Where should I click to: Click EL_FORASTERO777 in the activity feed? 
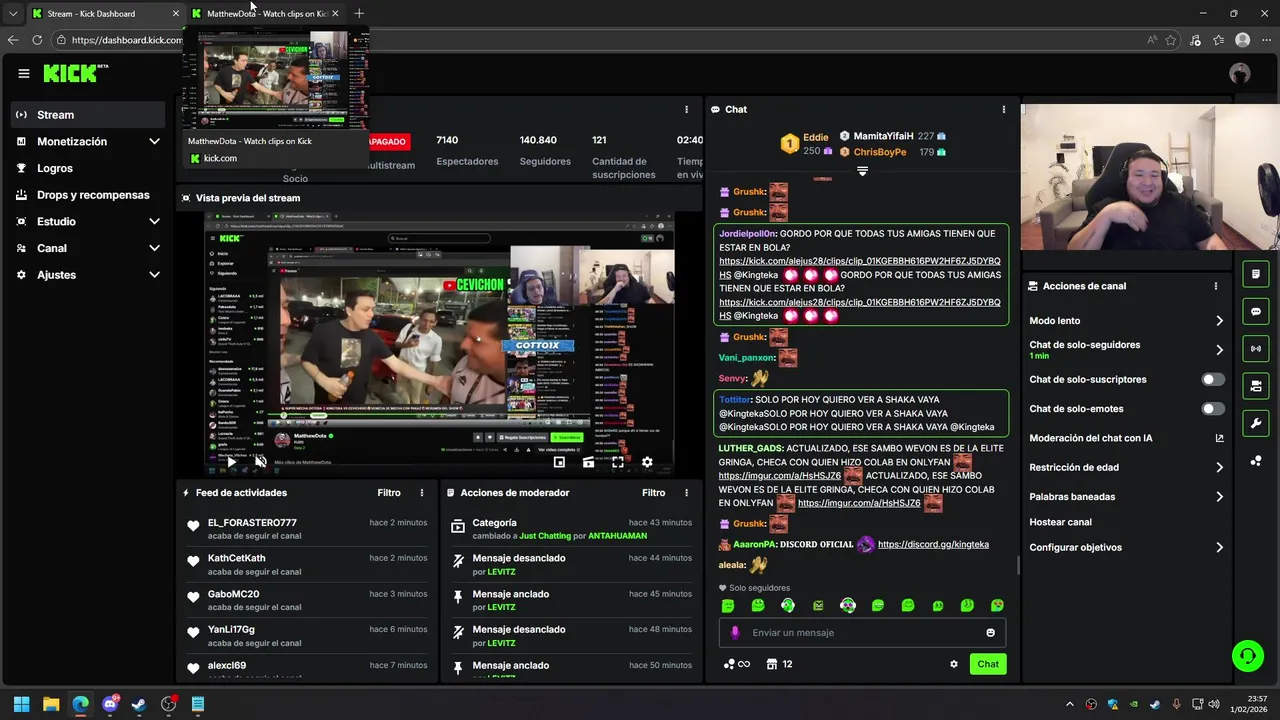[252, 523]
